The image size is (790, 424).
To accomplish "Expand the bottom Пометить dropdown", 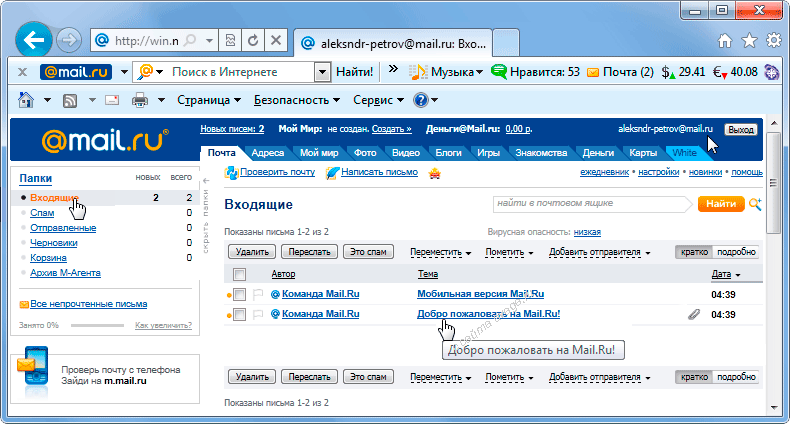I will coord(509,377).
